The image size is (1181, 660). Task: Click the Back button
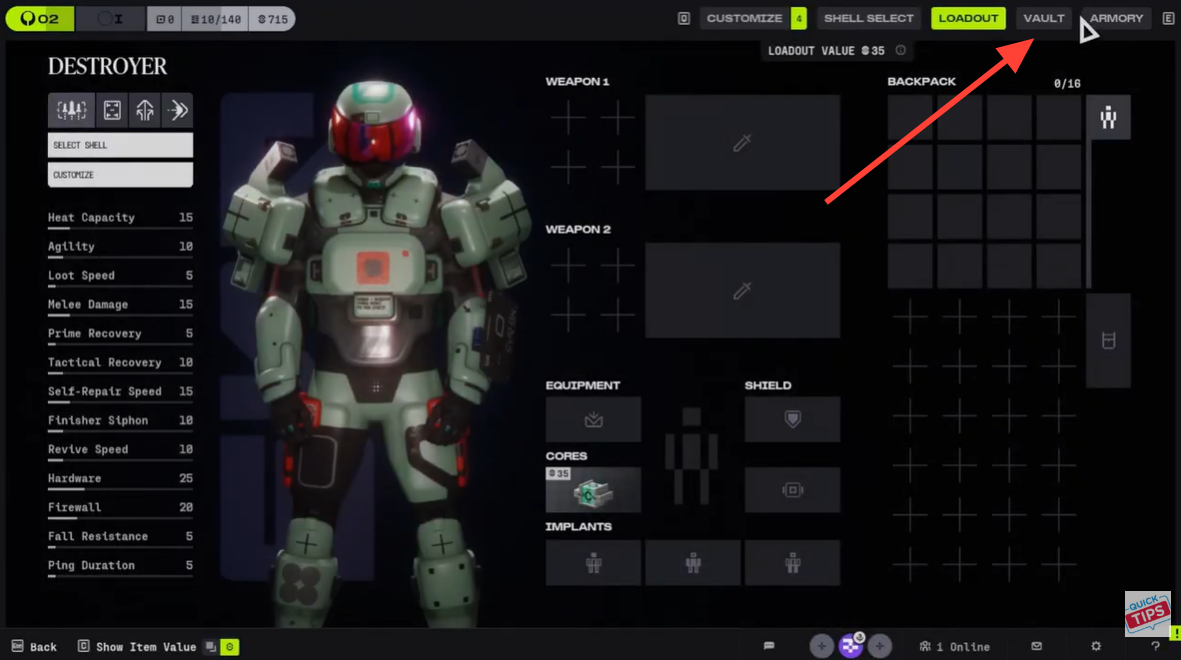35,647
